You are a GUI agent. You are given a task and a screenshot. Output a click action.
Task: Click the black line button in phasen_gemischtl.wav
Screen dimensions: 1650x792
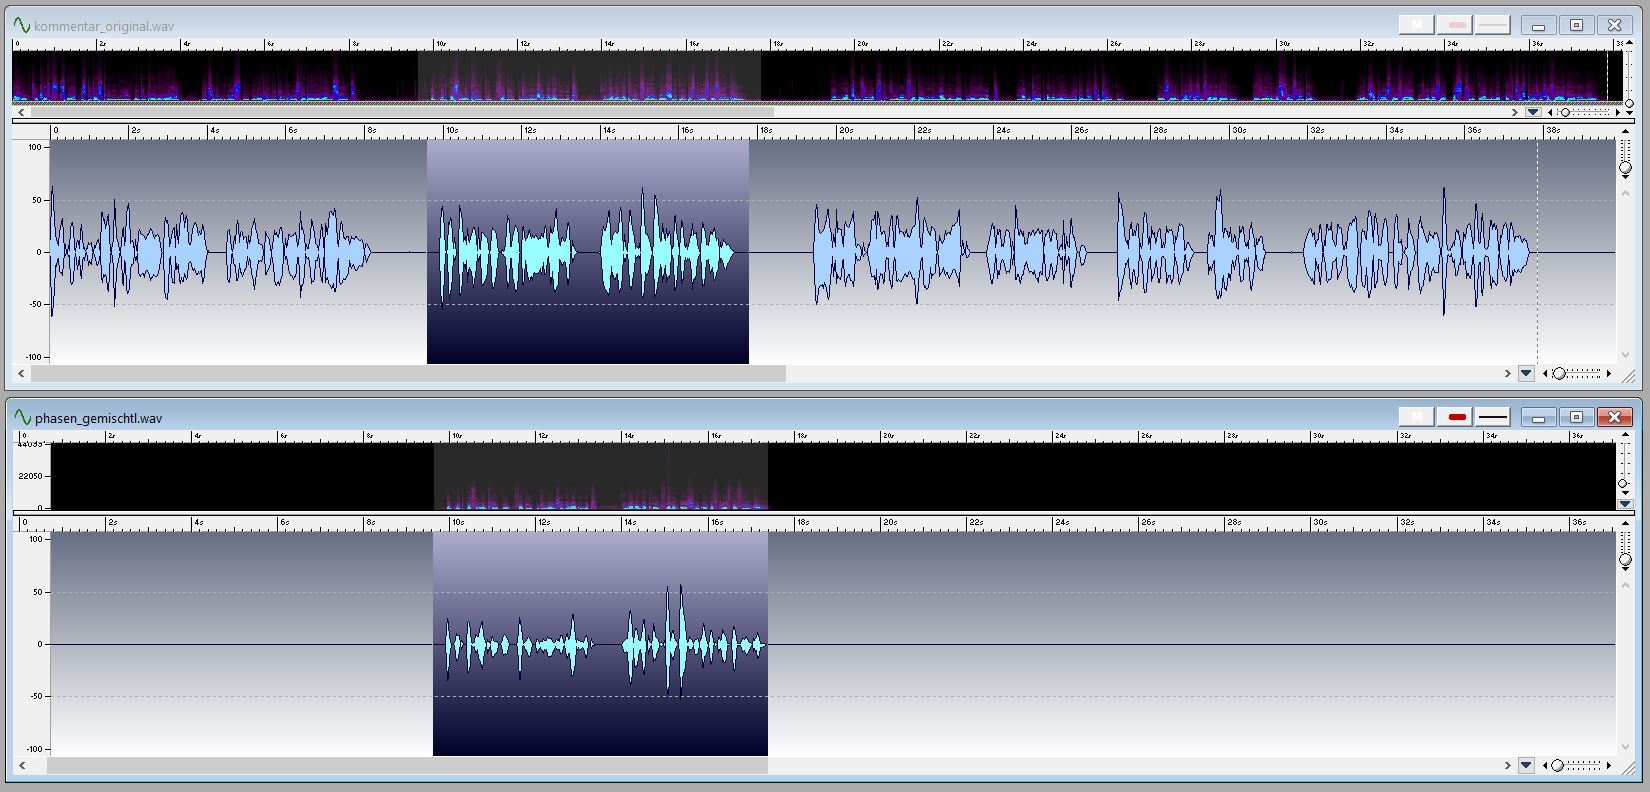coord(1493,417)
